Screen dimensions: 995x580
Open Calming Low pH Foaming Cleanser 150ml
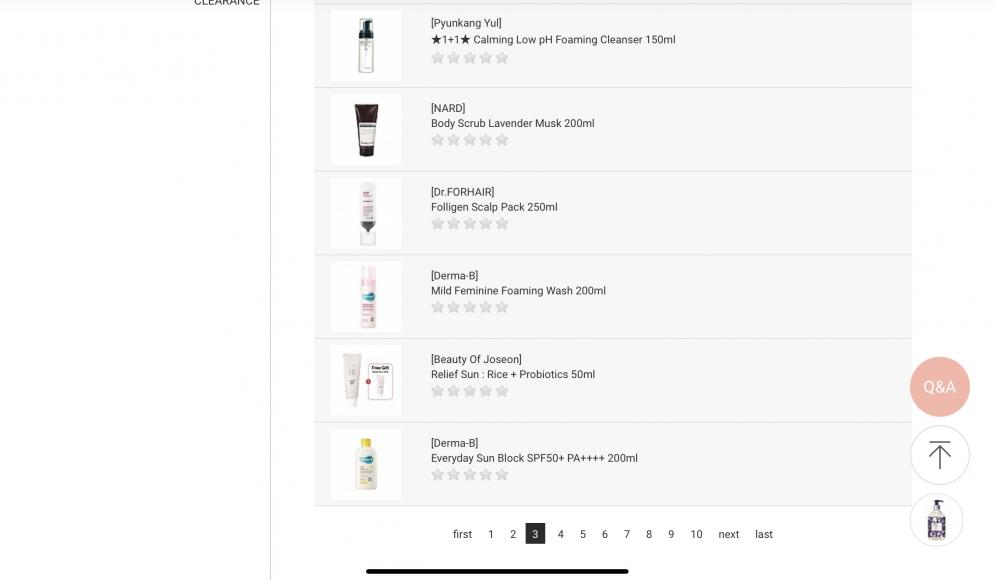pyautogui.click(x=553, y=39)
